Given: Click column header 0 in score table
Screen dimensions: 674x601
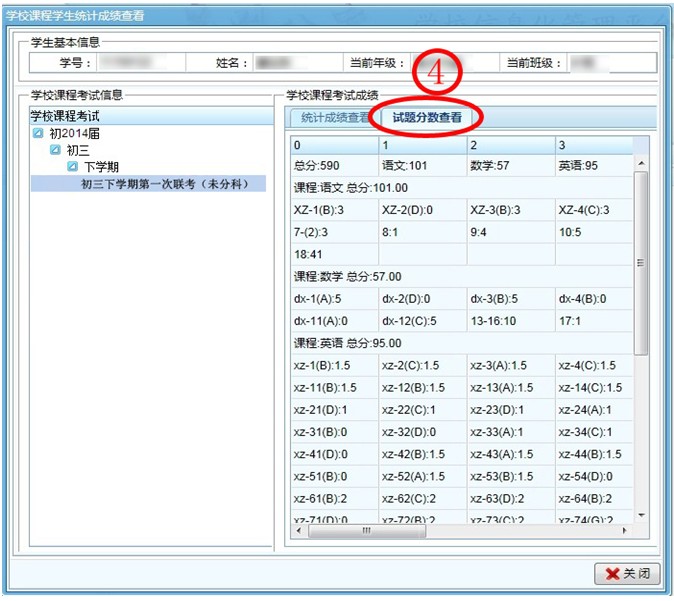Looking at the screenshot, I should point(332,145).
